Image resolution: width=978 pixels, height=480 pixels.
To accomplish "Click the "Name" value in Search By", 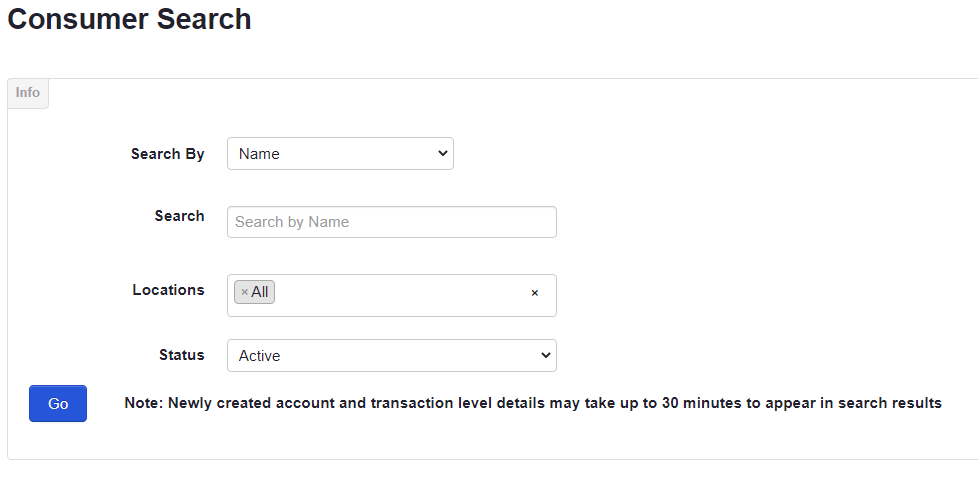I will pyautogui.click(x=260, y=154).
